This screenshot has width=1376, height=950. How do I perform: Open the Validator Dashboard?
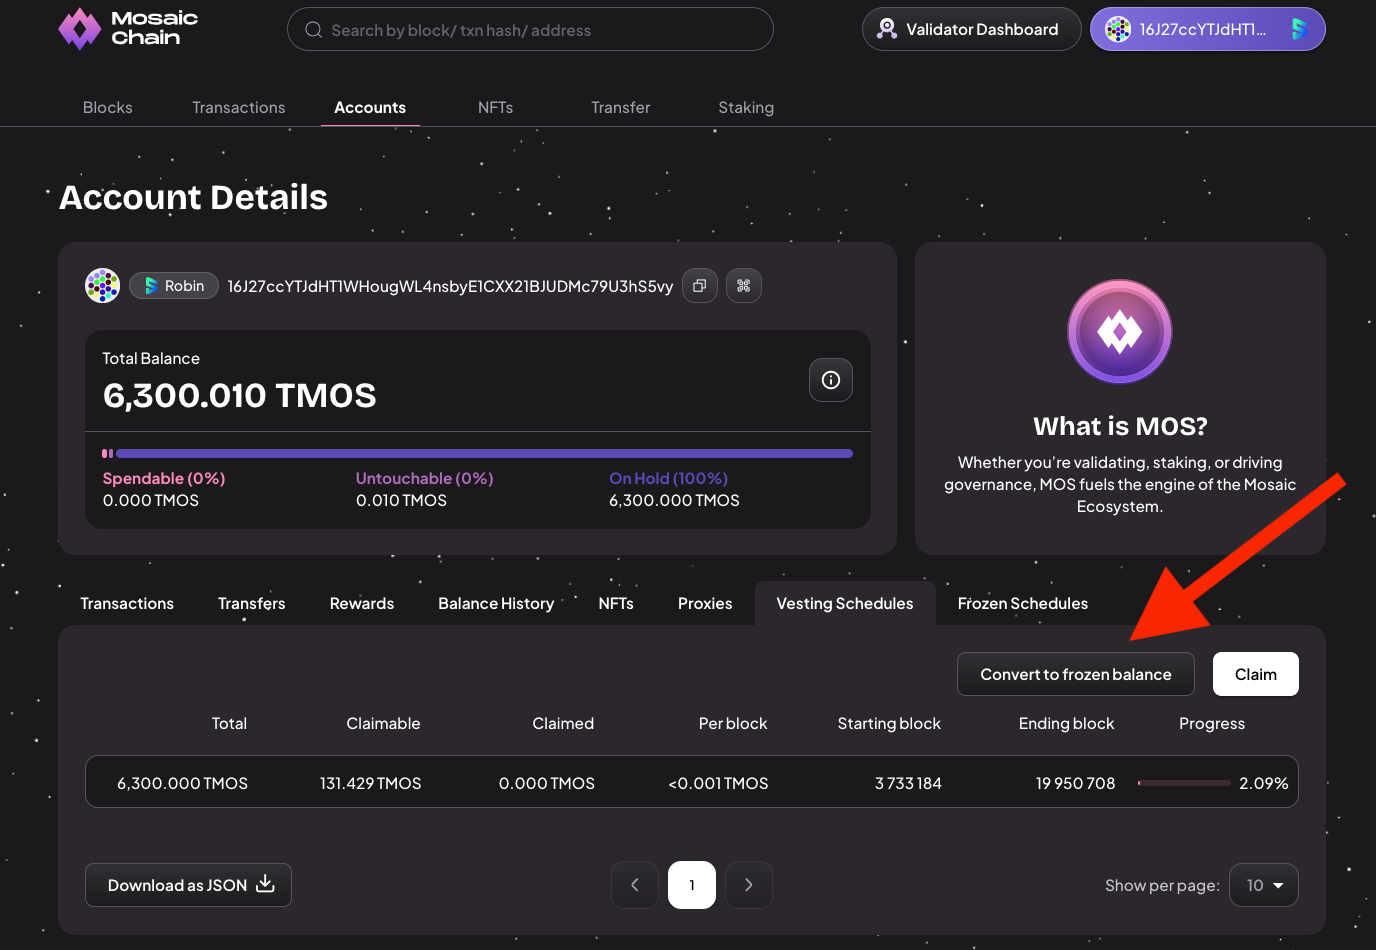coord(970,29)
